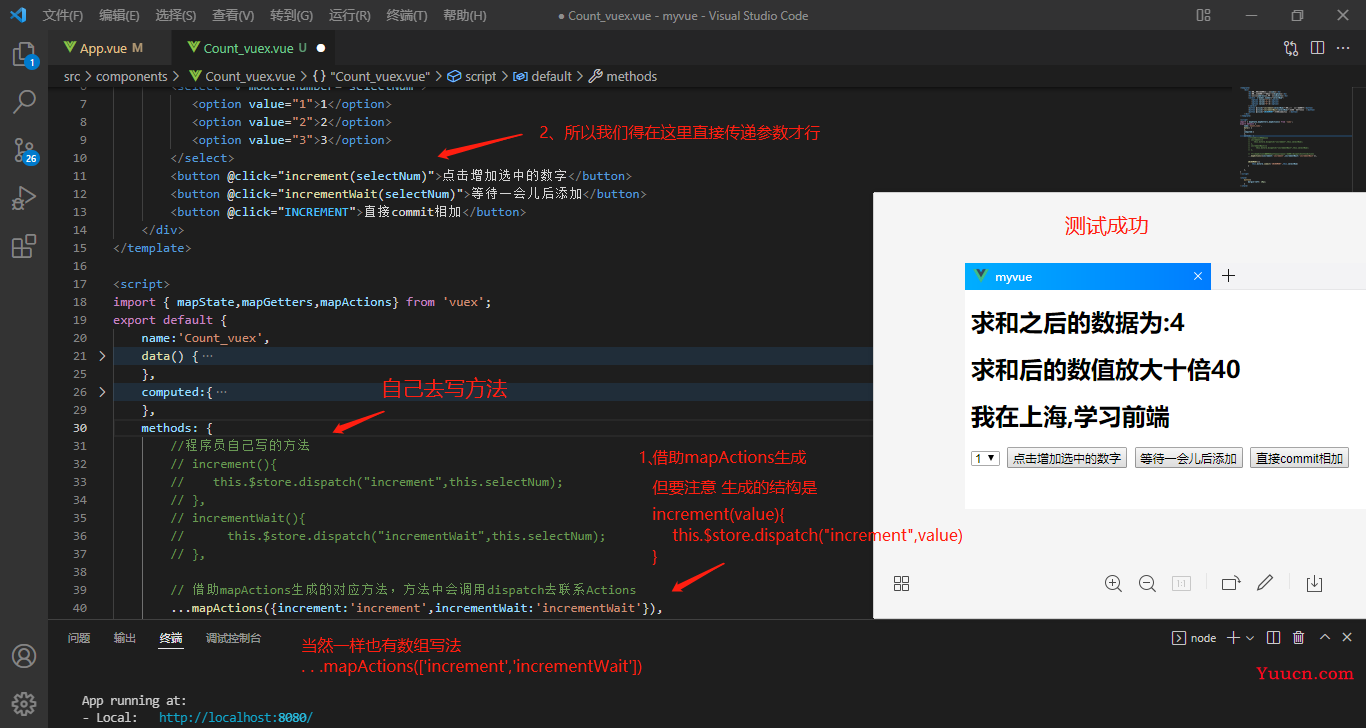This screenshot has height=728, width=1366.
Task: Open the 查看(V) menu
Action: (x=233, y=15)
